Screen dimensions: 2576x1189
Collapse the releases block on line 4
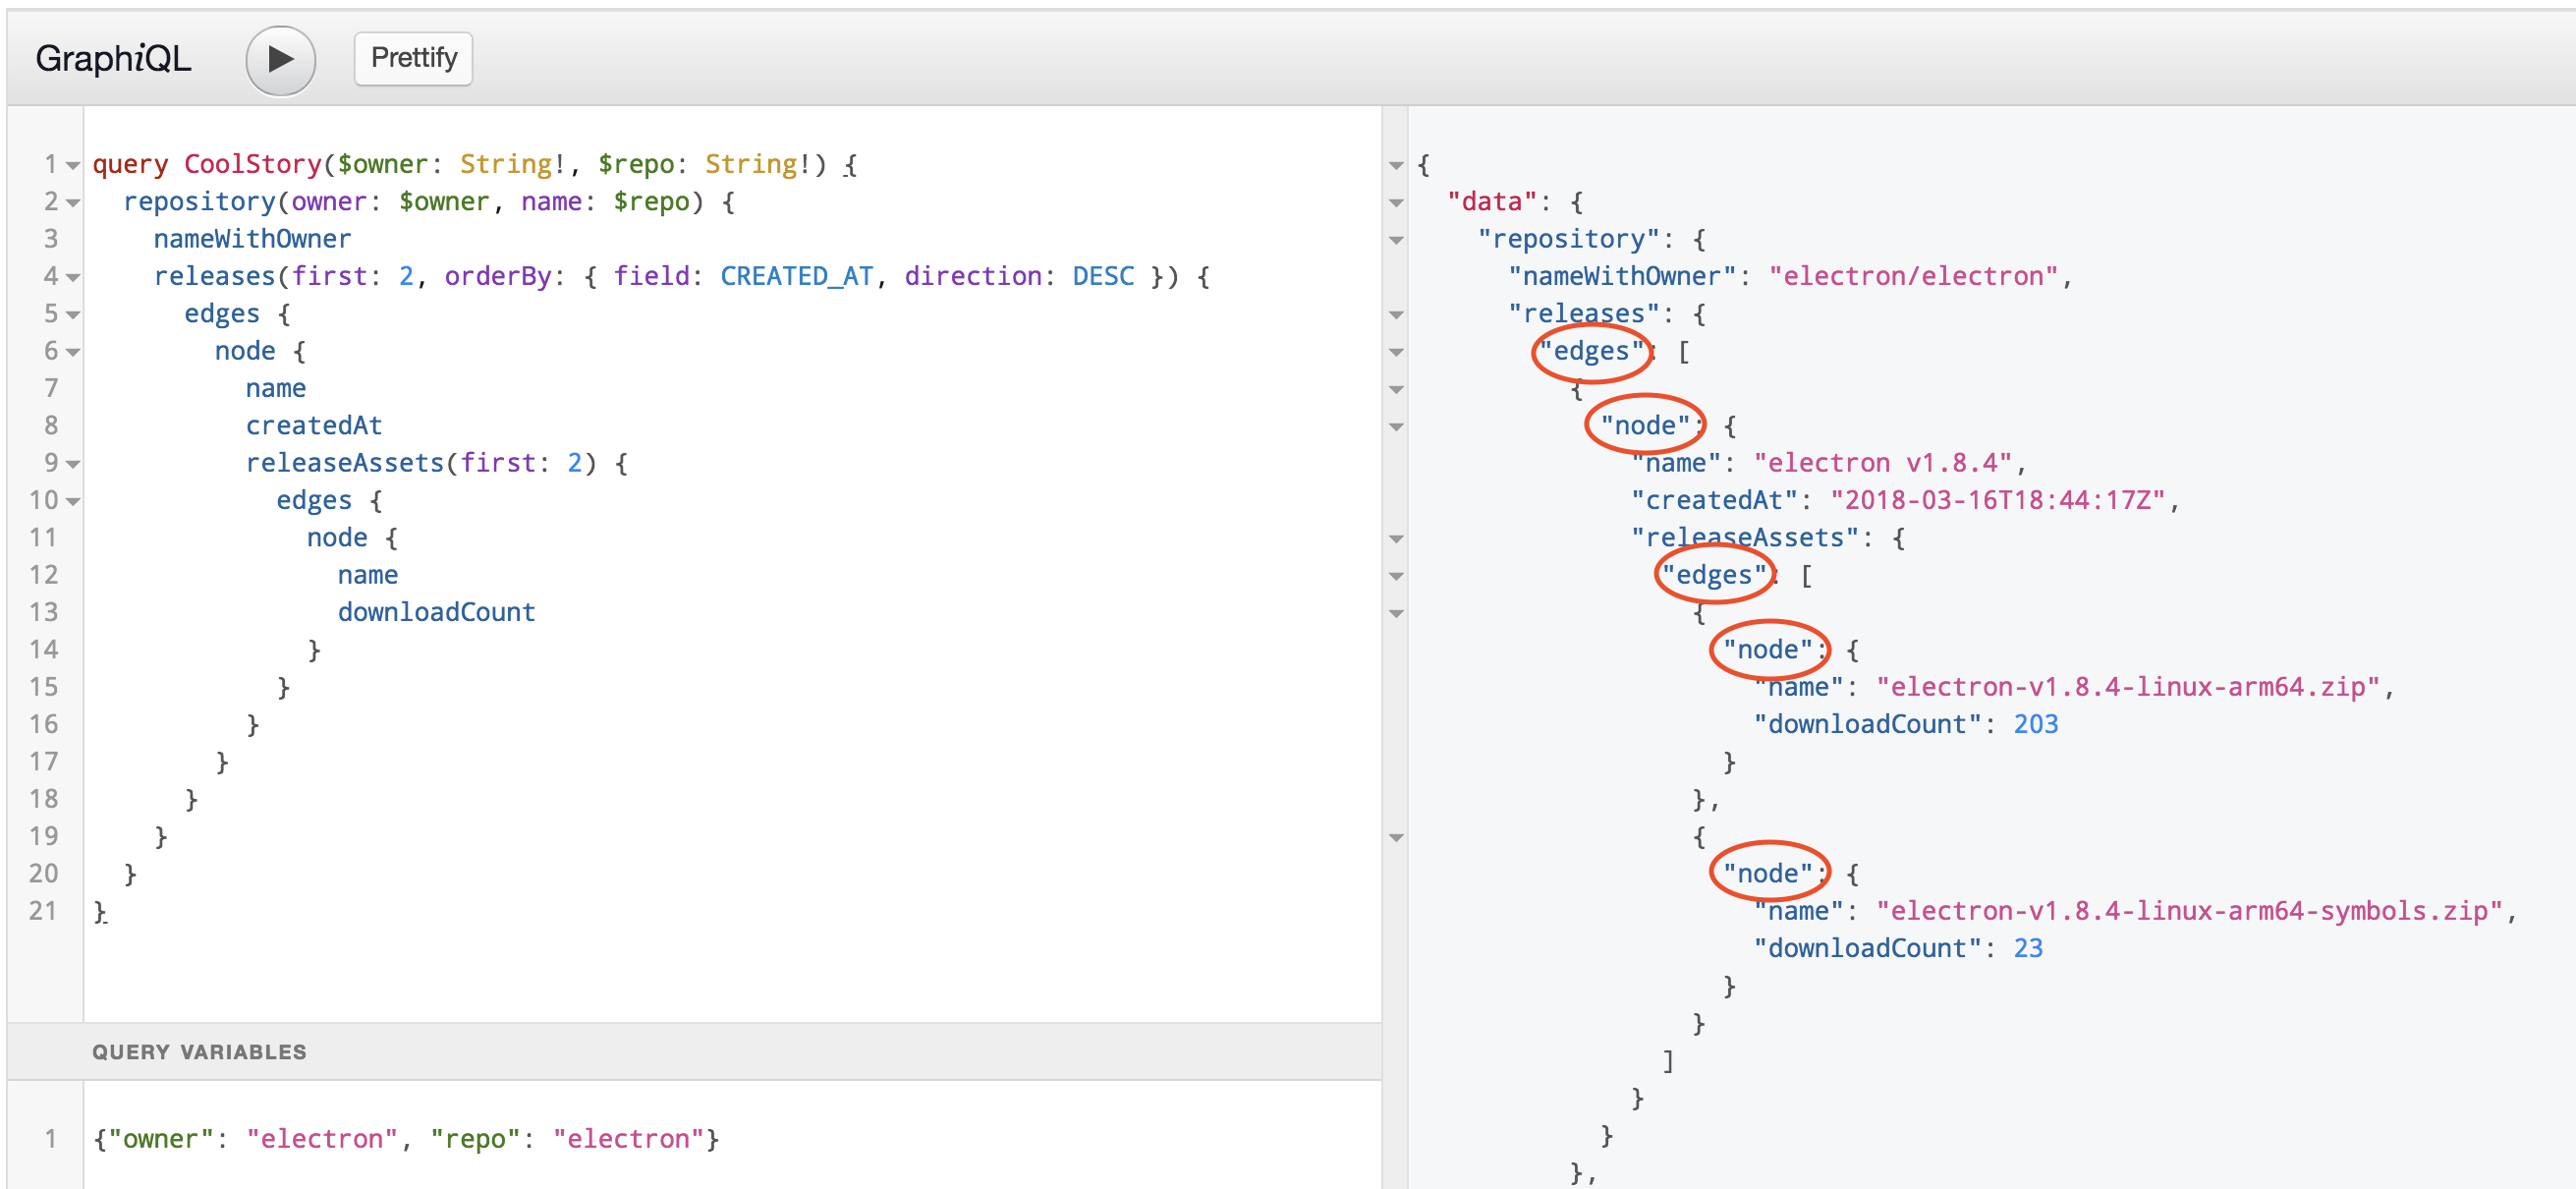[71, 278]
